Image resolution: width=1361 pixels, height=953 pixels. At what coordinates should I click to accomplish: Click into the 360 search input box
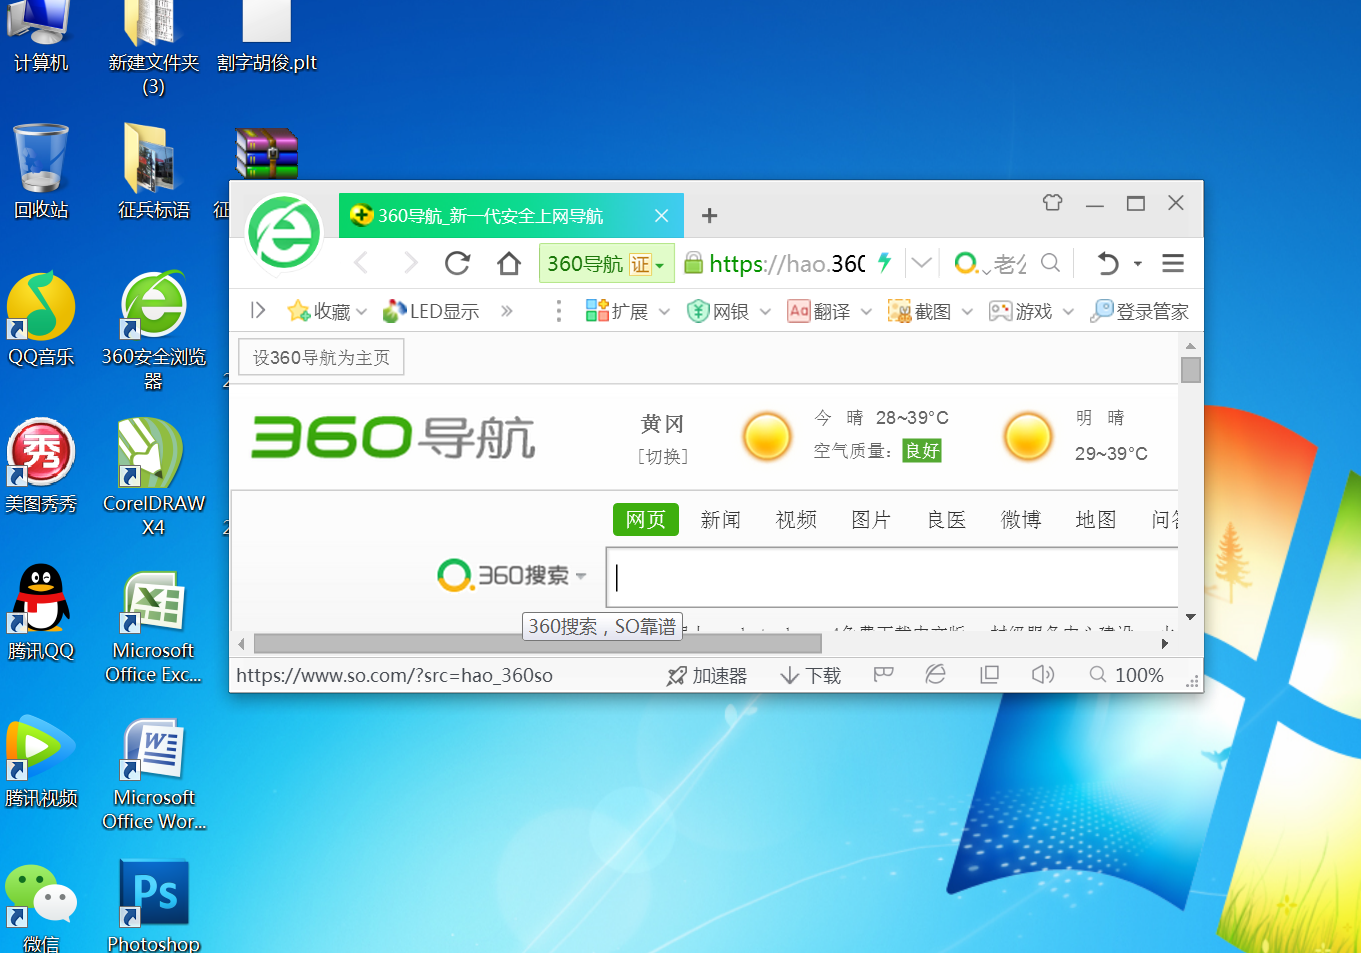pos(893,577)
